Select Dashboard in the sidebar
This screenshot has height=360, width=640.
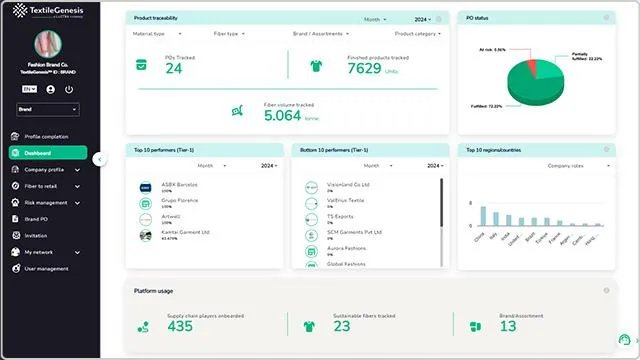[x=48, y=153]
